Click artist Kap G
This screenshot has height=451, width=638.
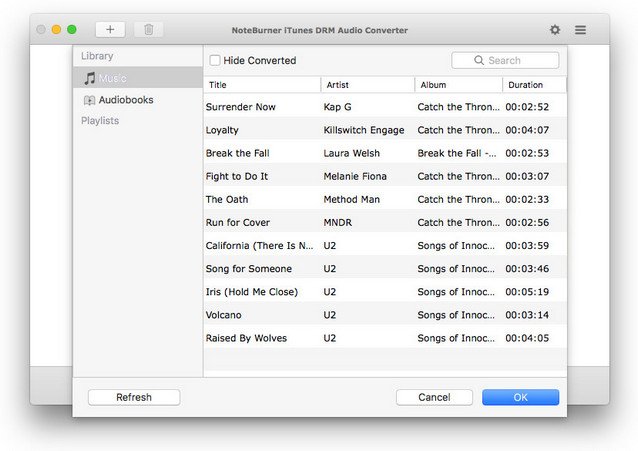click(337, 107)
